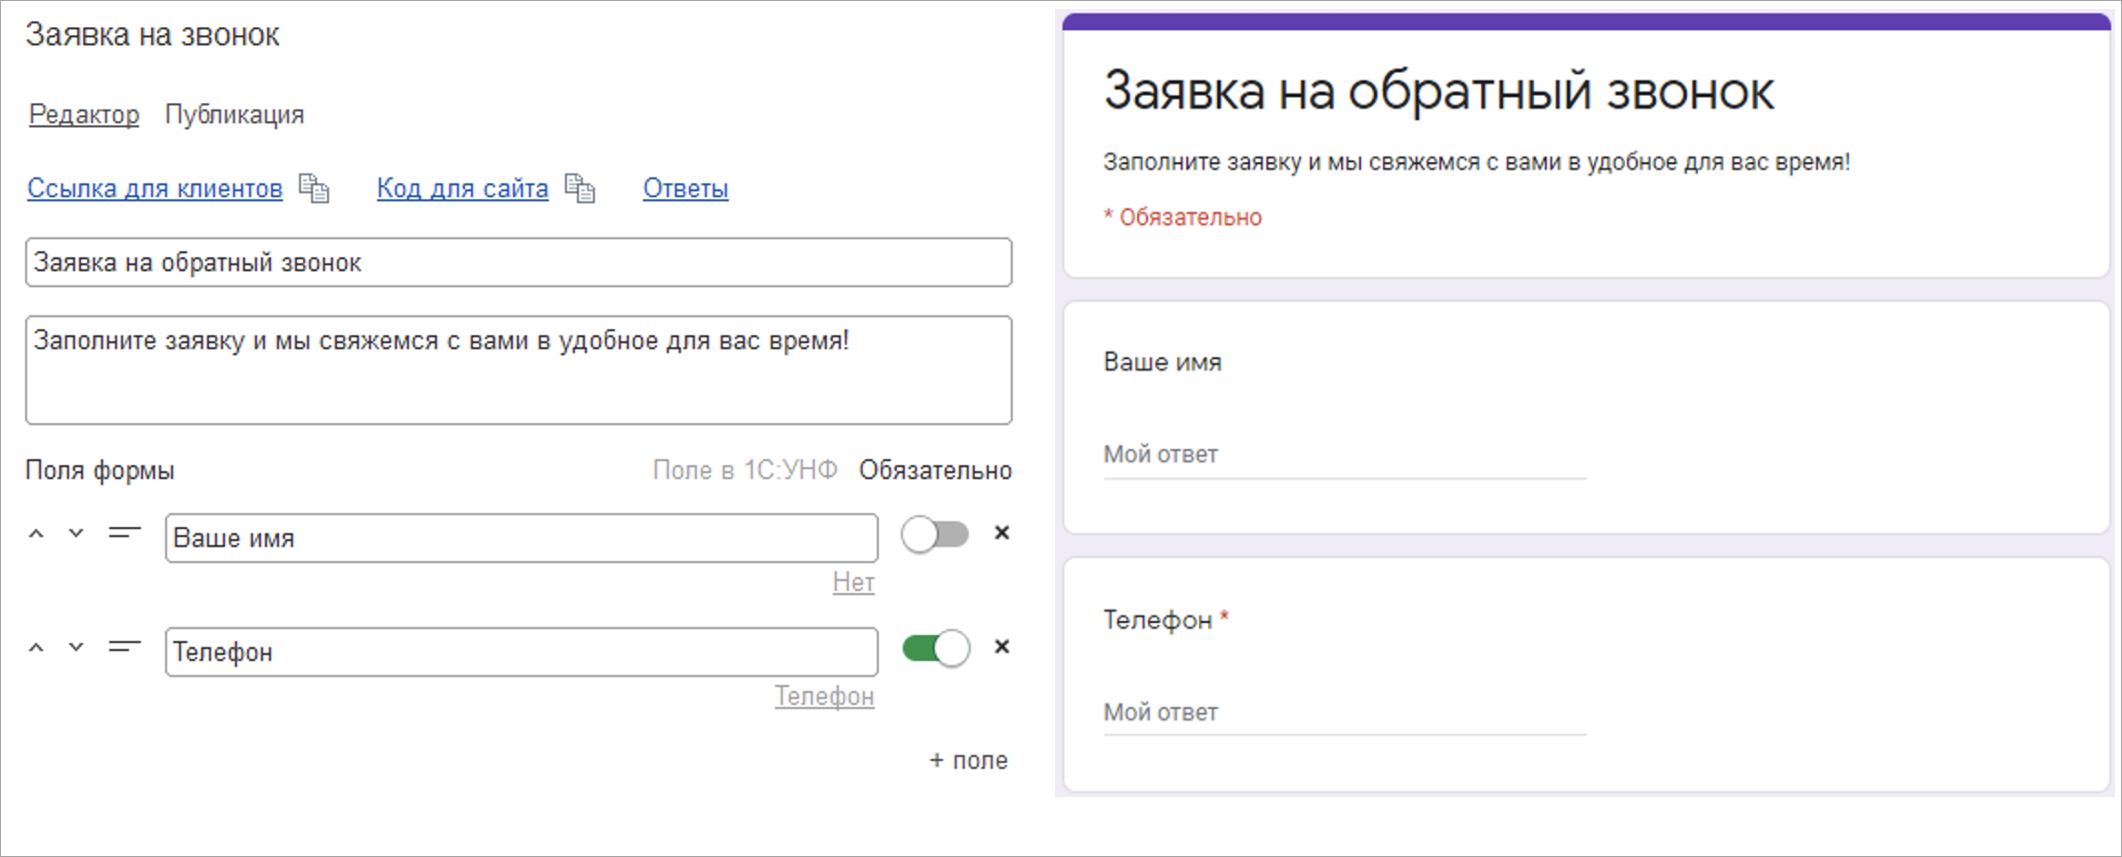This screenshot has height=857, width=2122.
Task: Edit the form title input field
Action: tap(519, 262)
